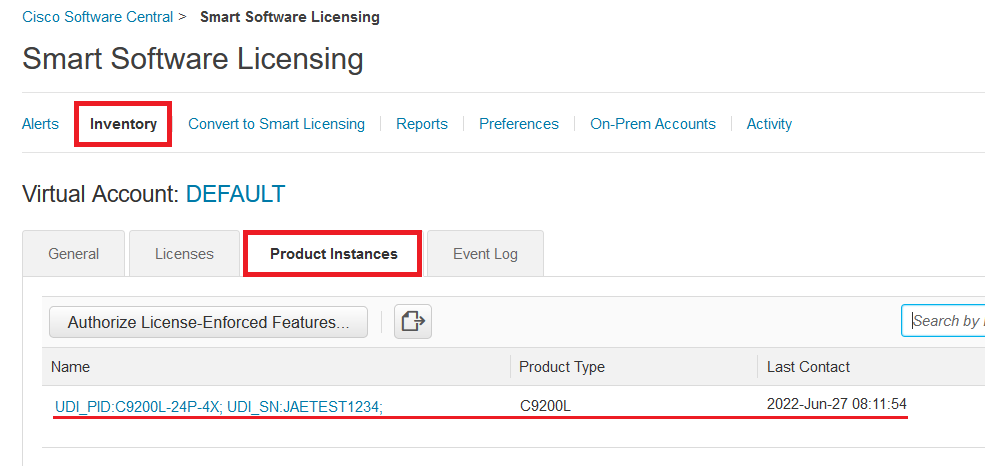Screen dimensions: 985x466
Task: Sort by the Product Type column header
Action: point(561,367)
